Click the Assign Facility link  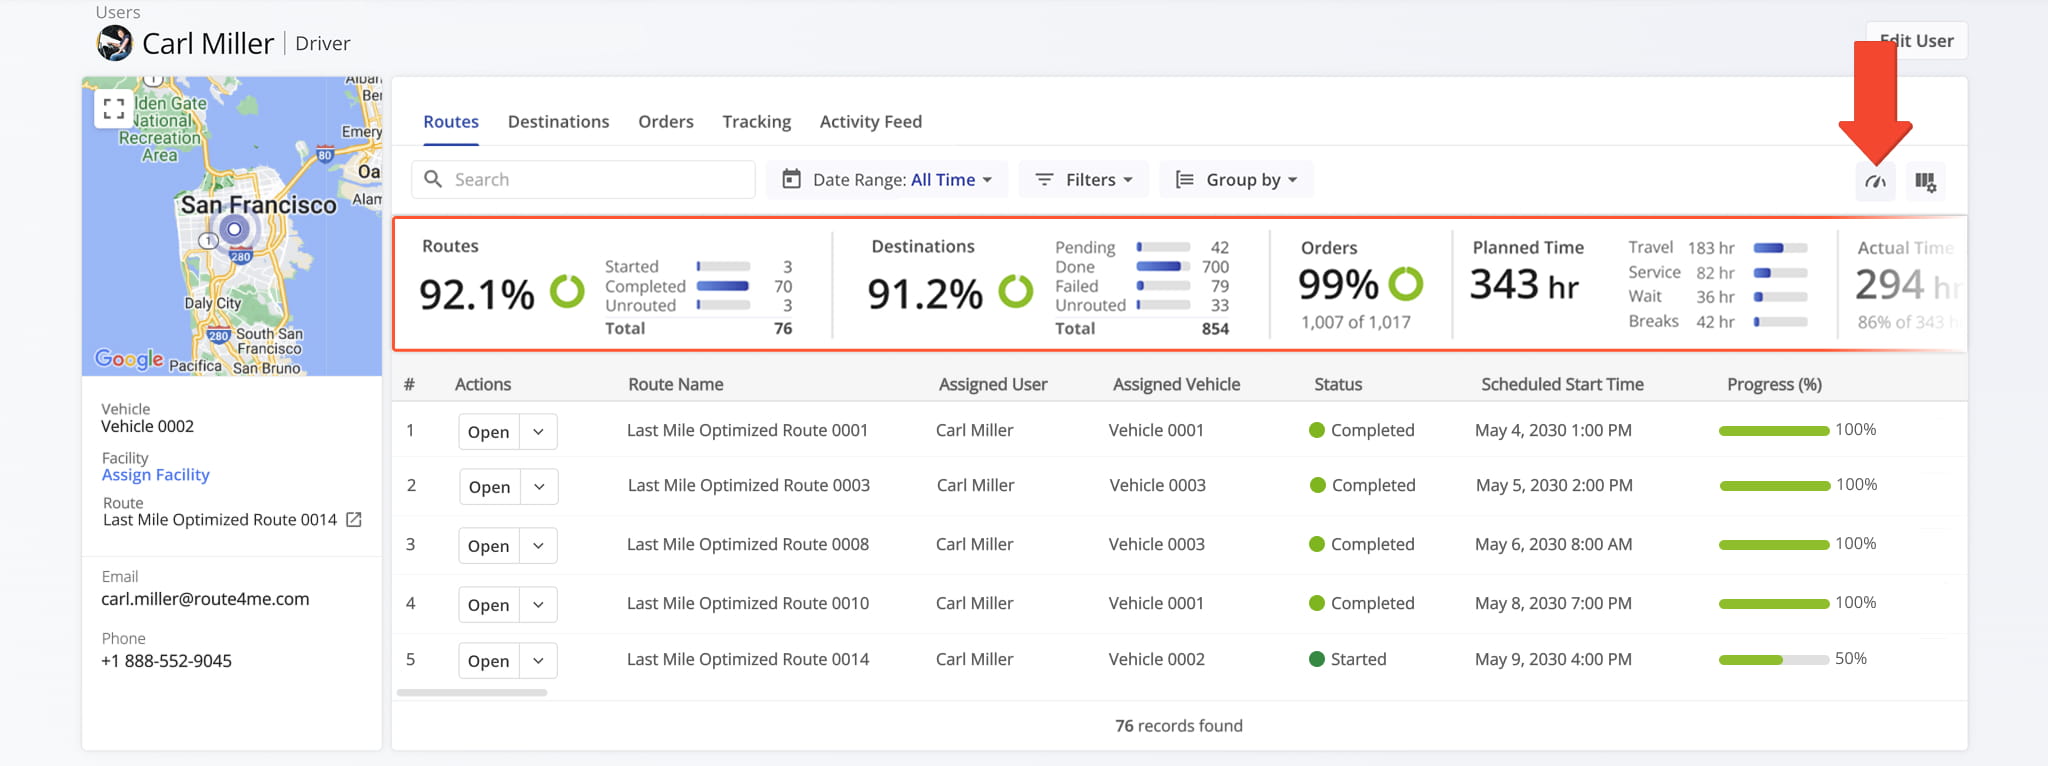156,475
